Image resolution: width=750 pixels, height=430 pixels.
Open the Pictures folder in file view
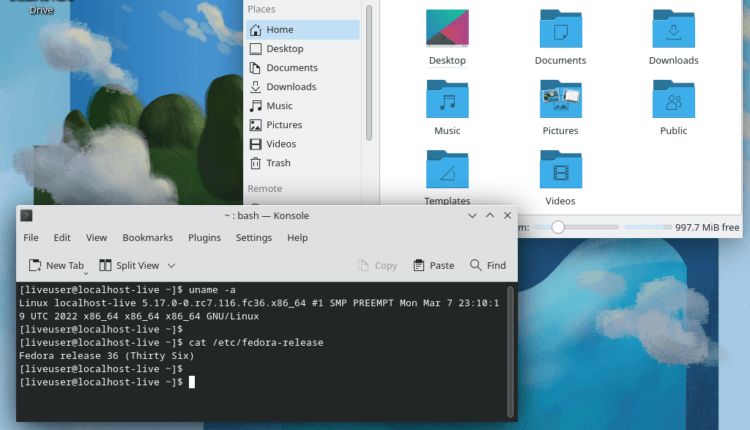point(560,99)
